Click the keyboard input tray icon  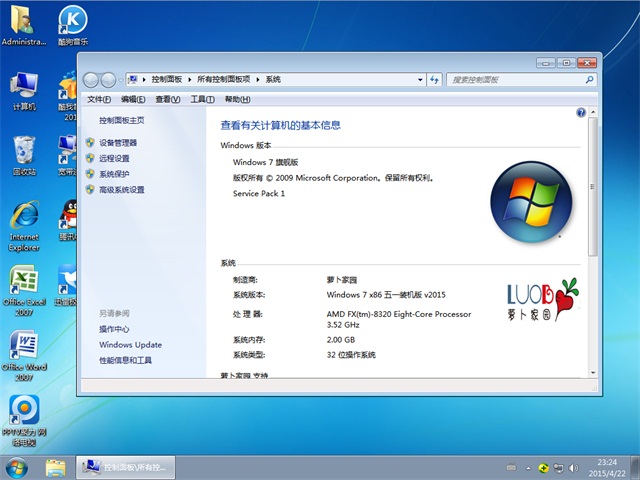click(x=511, y=467)
